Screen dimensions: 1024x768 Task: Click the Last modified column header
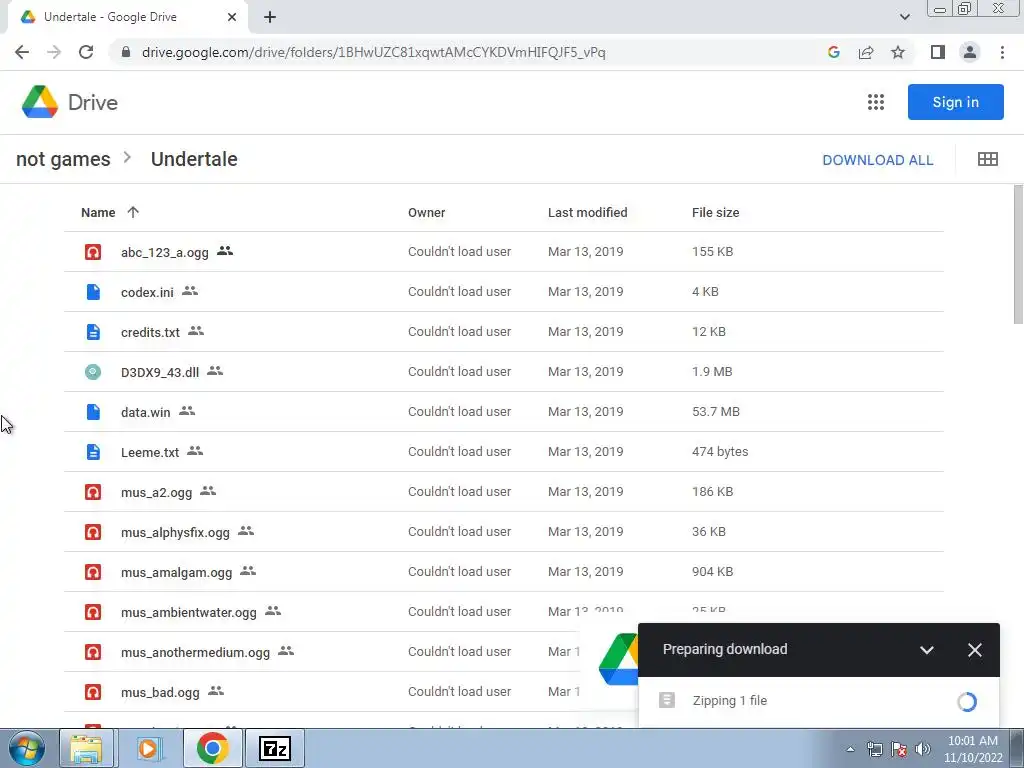(587, 212)
